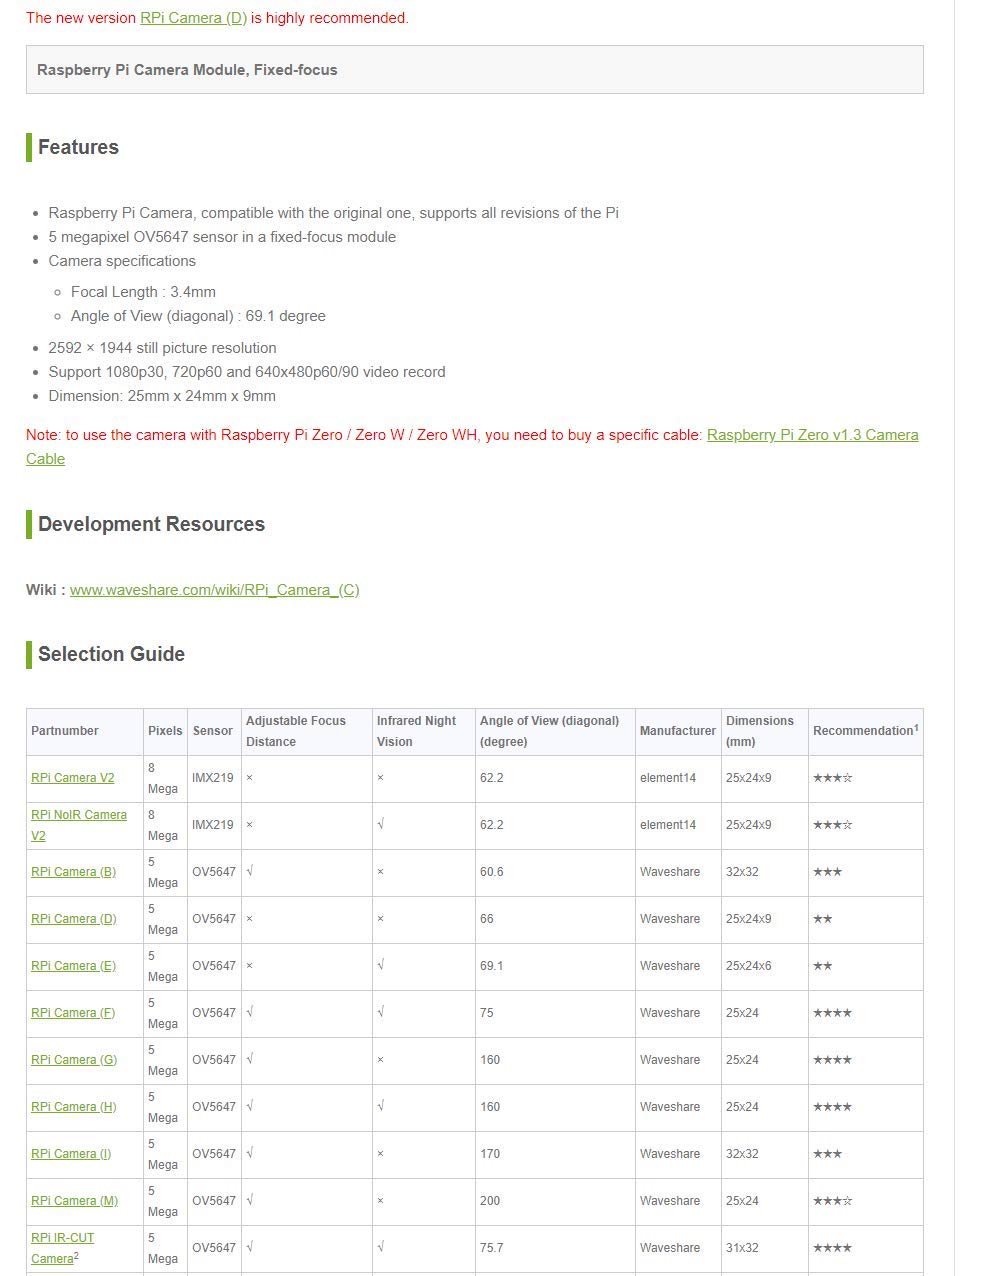The width and height of the screenshot is (1003, 1276).
Task: Click the Features section heading
Action: tap(78, 147)
